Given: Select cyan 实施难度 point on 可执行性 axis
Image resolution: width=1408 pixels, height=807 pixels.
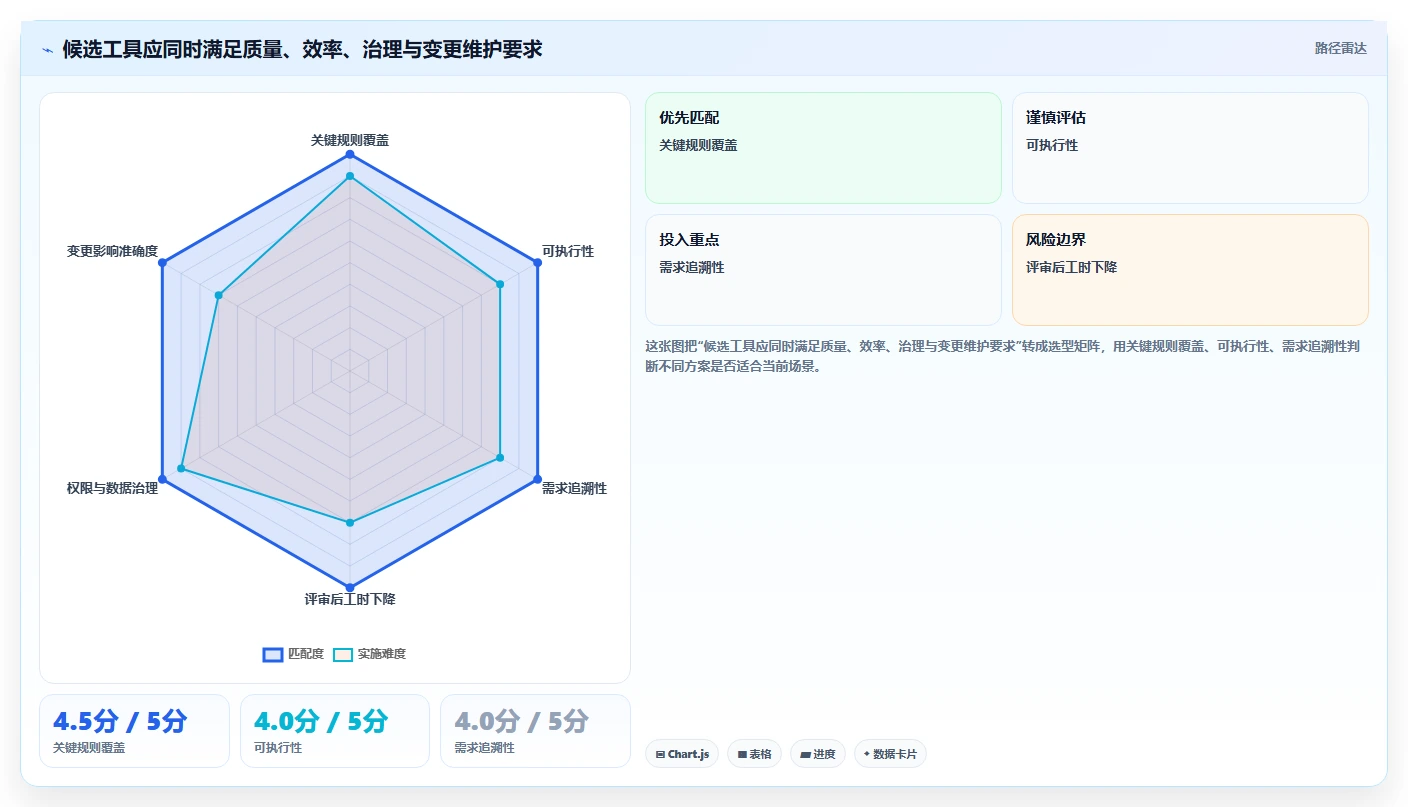Looking at the screenshot, I should (500, 284).
